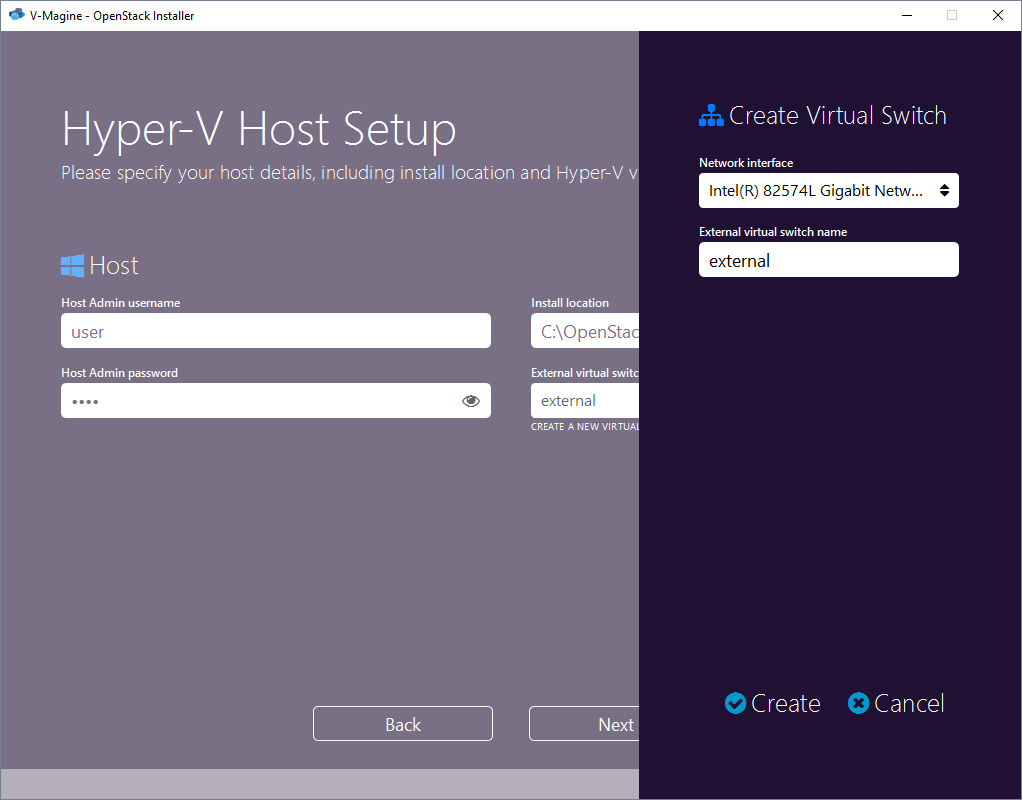The image size is (1022, 800).
Task: Cancel the virtual switch creation
Action: (x=896, y=704)
